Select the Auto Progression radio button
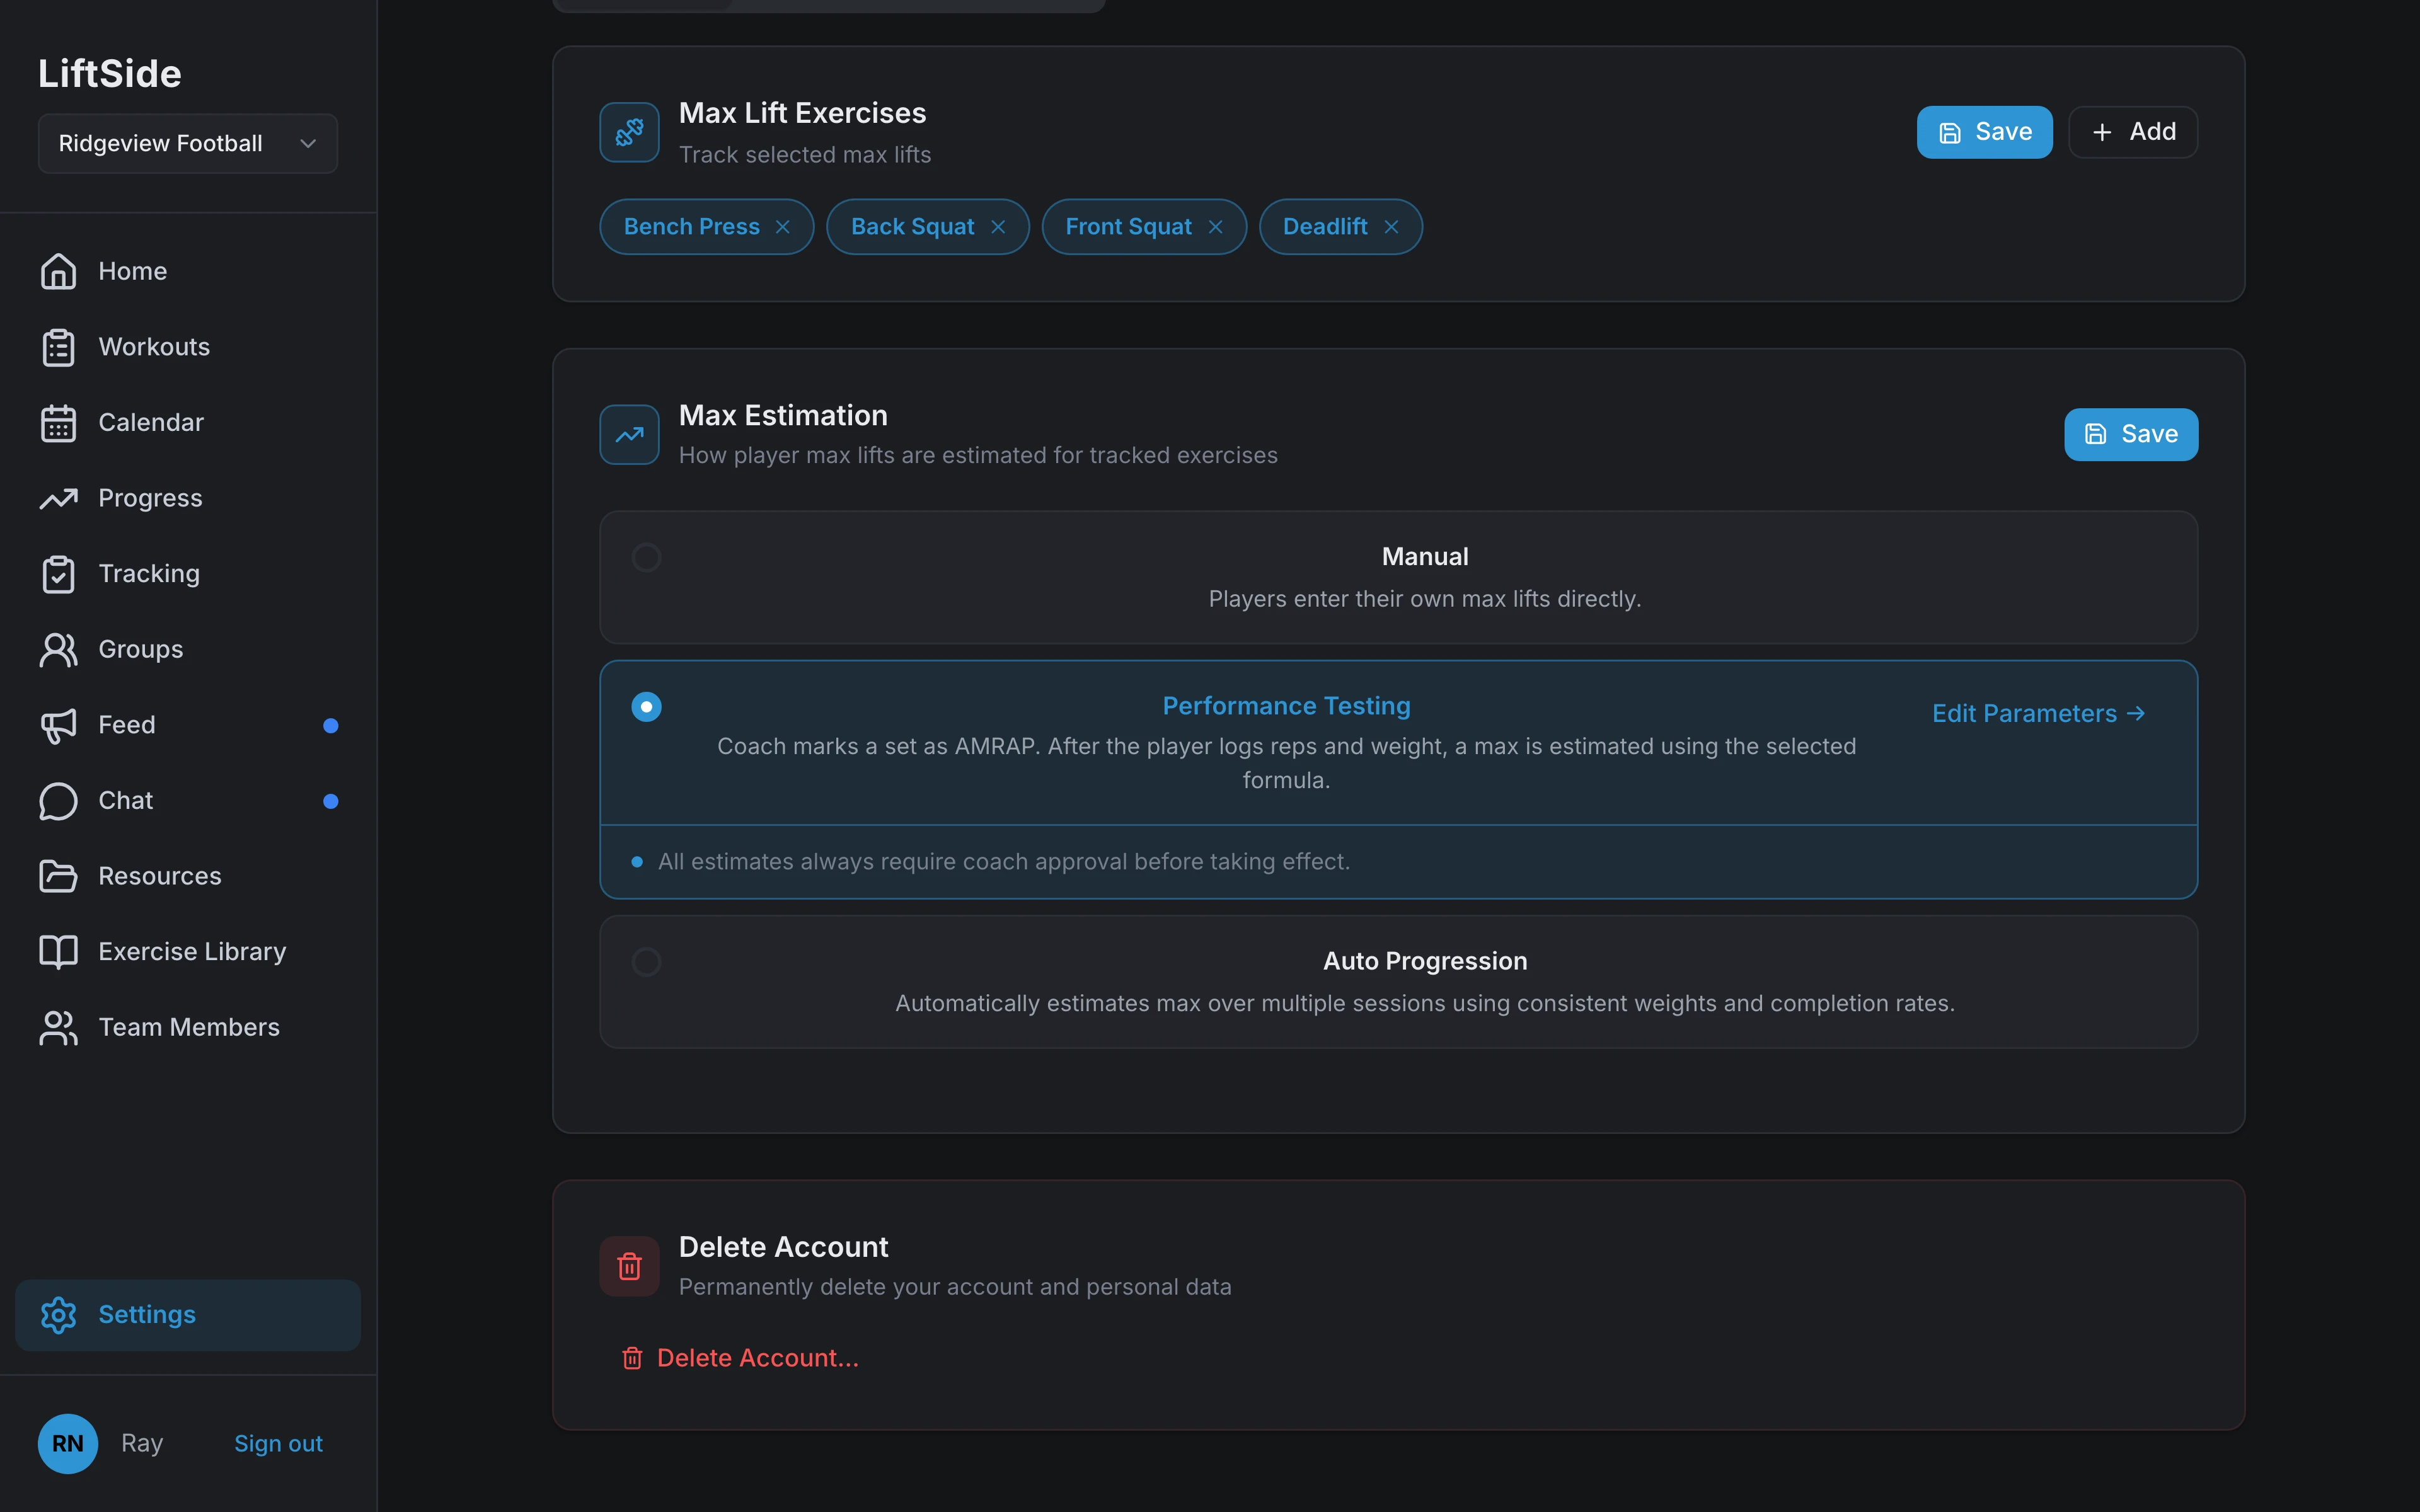 [x=646, y=962]
